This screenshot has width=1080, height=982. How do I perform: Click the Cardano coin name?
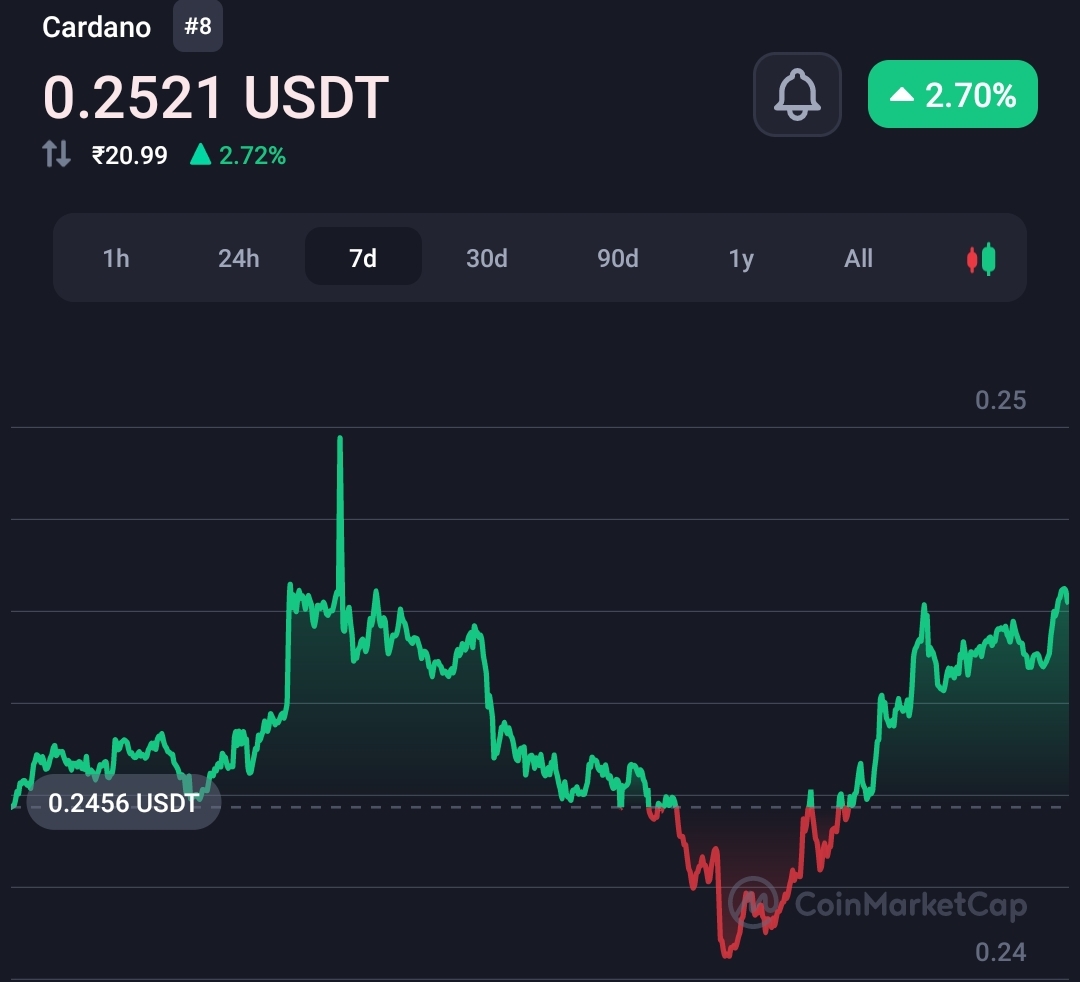(96, 28)
